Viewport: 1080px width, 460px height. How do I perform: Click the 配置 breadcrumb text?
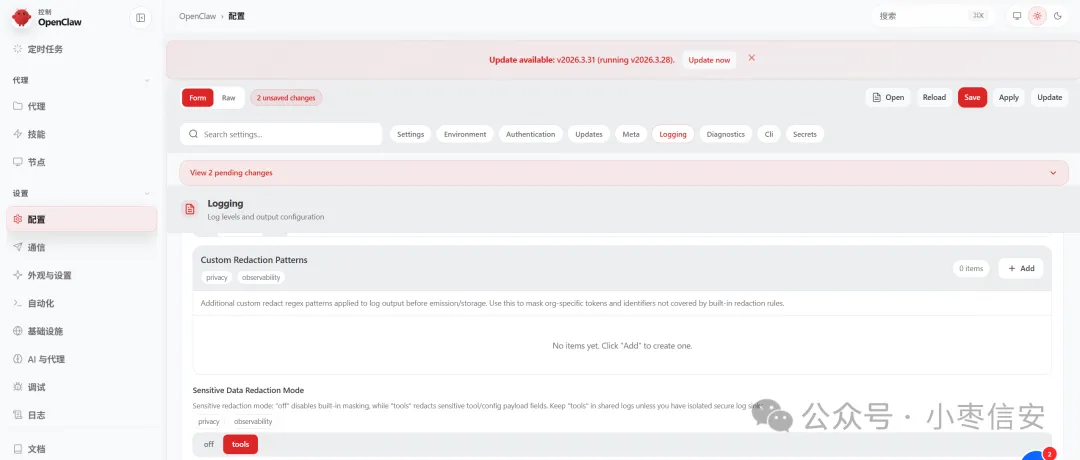pyautogui.click(x=236, y=16)
